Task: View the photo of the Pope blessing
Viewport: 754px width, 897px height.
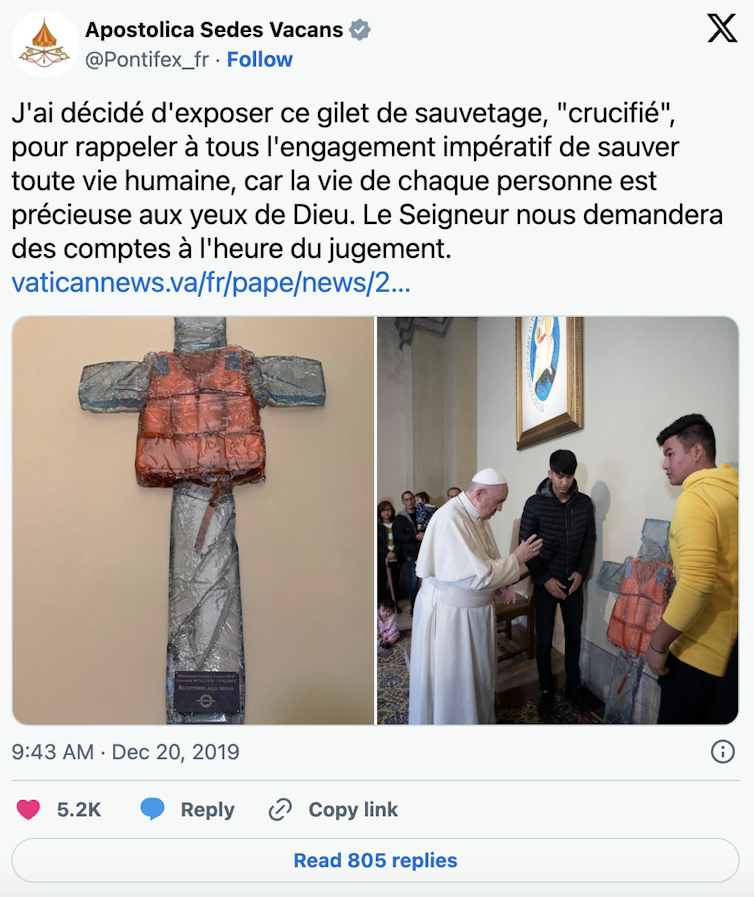Action: [558, 521]
